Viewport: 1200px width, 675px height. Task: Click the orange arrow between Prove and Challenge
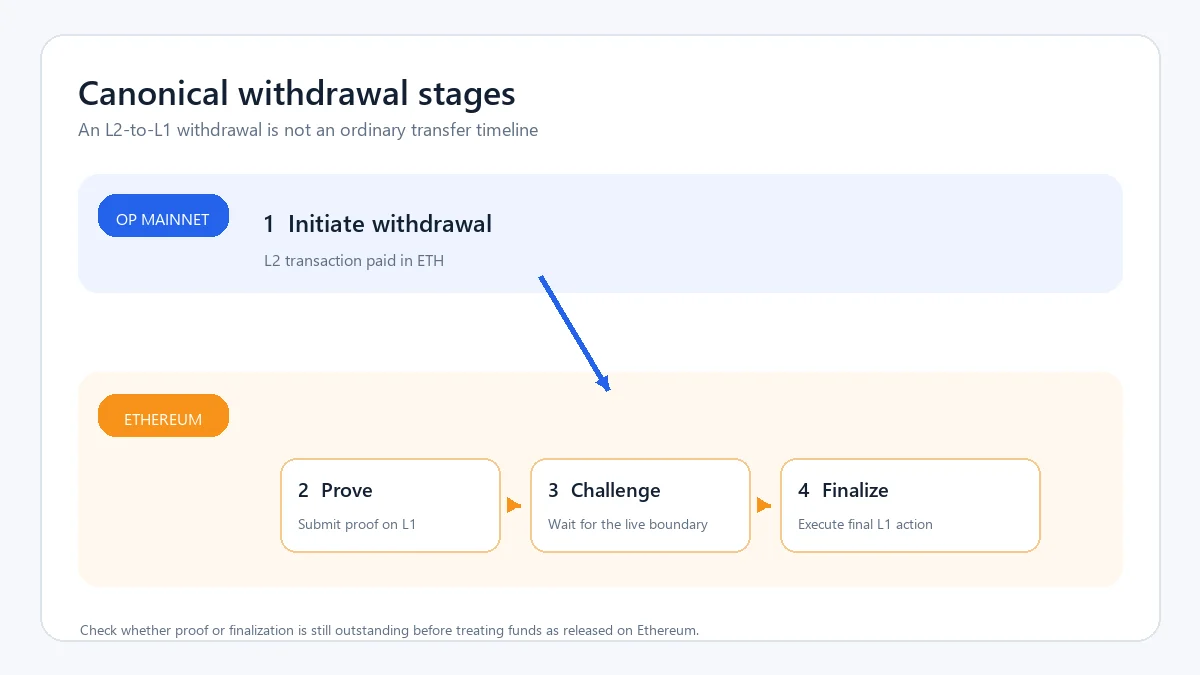(x=514, y=505)
